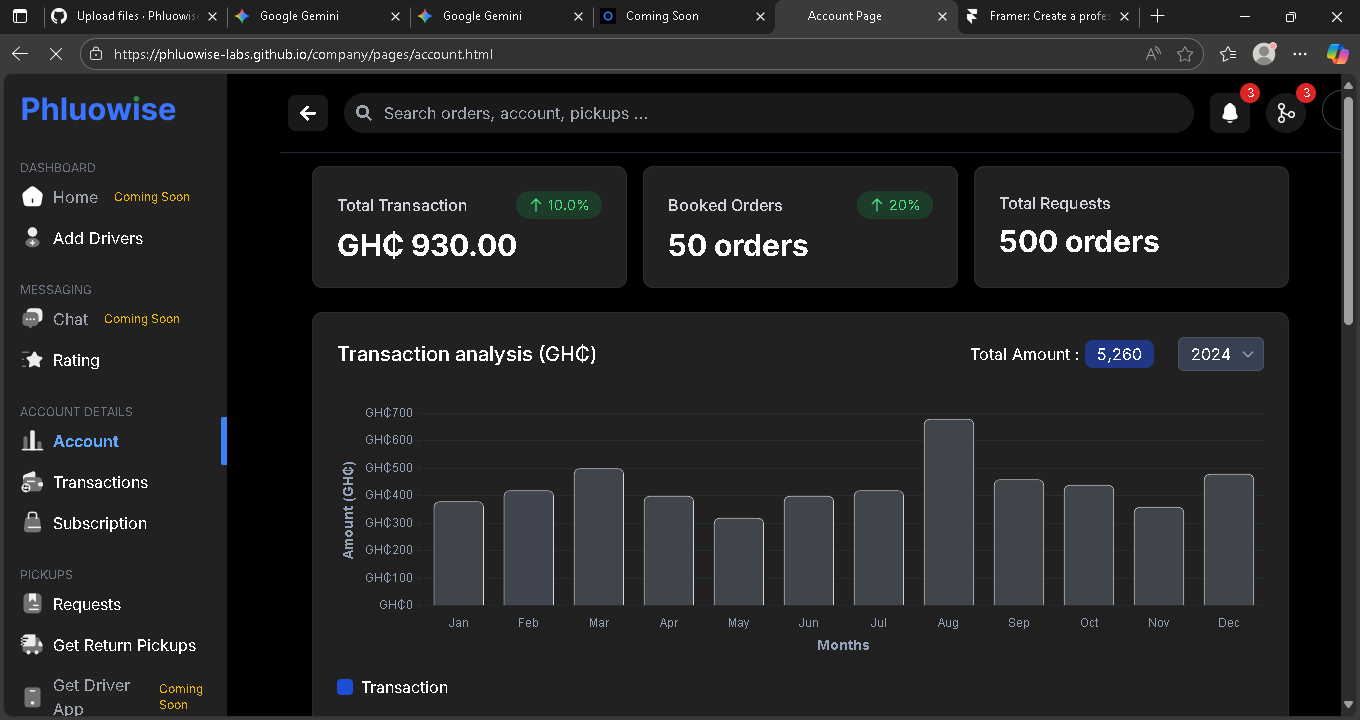
Task: Open the tab actions menu button
Action: (x=20, y=16)
